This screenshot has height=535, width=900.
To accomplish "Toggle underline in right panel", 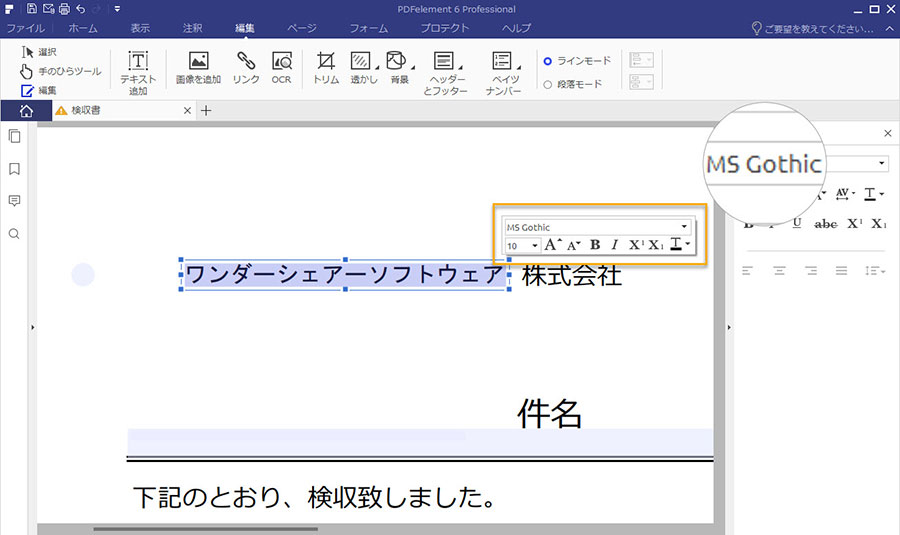I will [797, 223].
